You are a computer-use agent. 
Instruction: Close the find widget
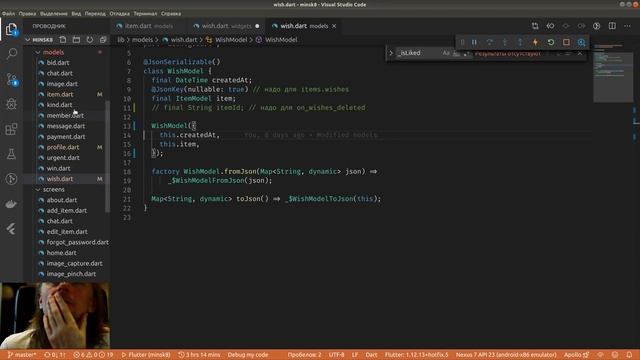(580, 53)
